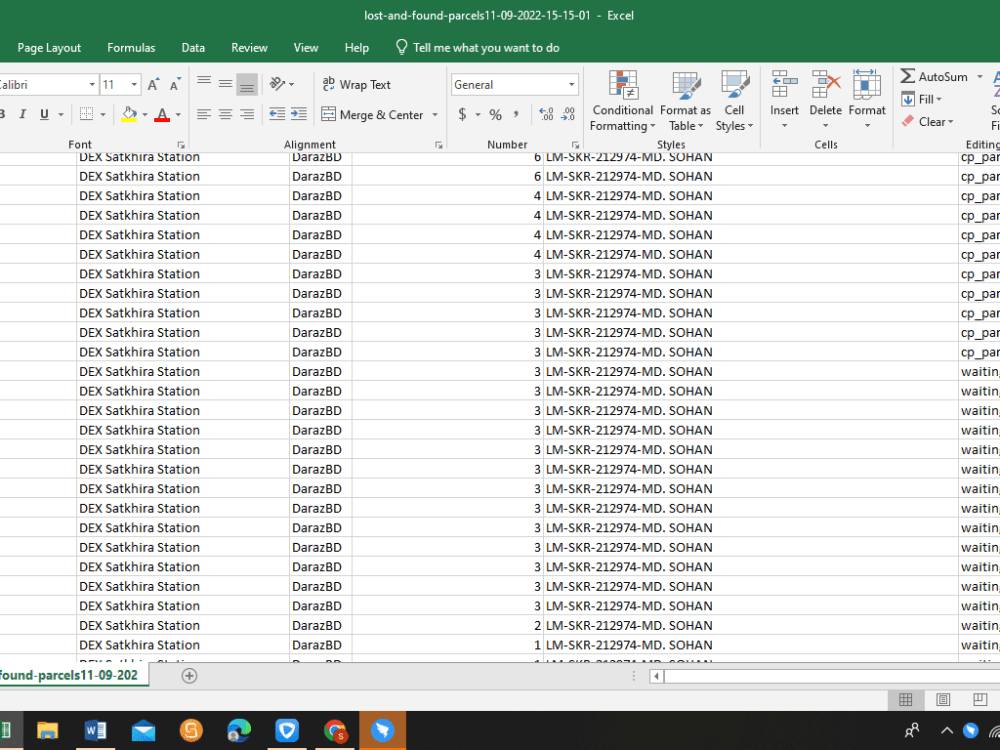Increase font size with the large A icon
The height and width of the screenshot is (750, 1000).
point(153,84)
